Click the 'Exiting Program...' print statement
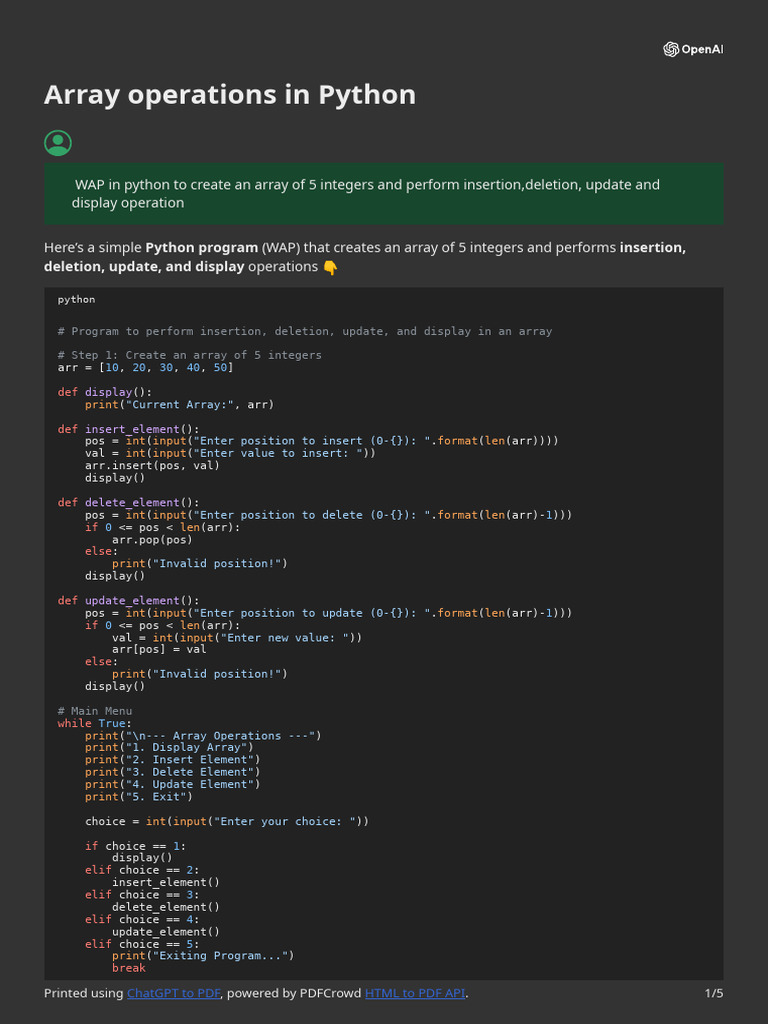This screenshot has height=1024, width=768. pos(202,956)
